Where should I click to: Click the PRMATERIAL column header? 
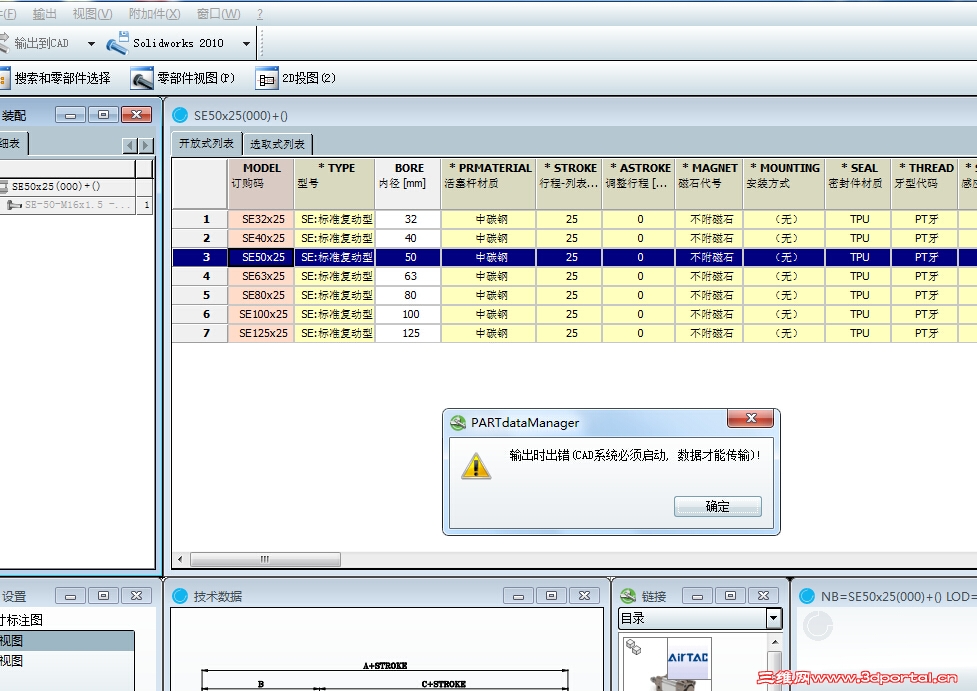488,183
